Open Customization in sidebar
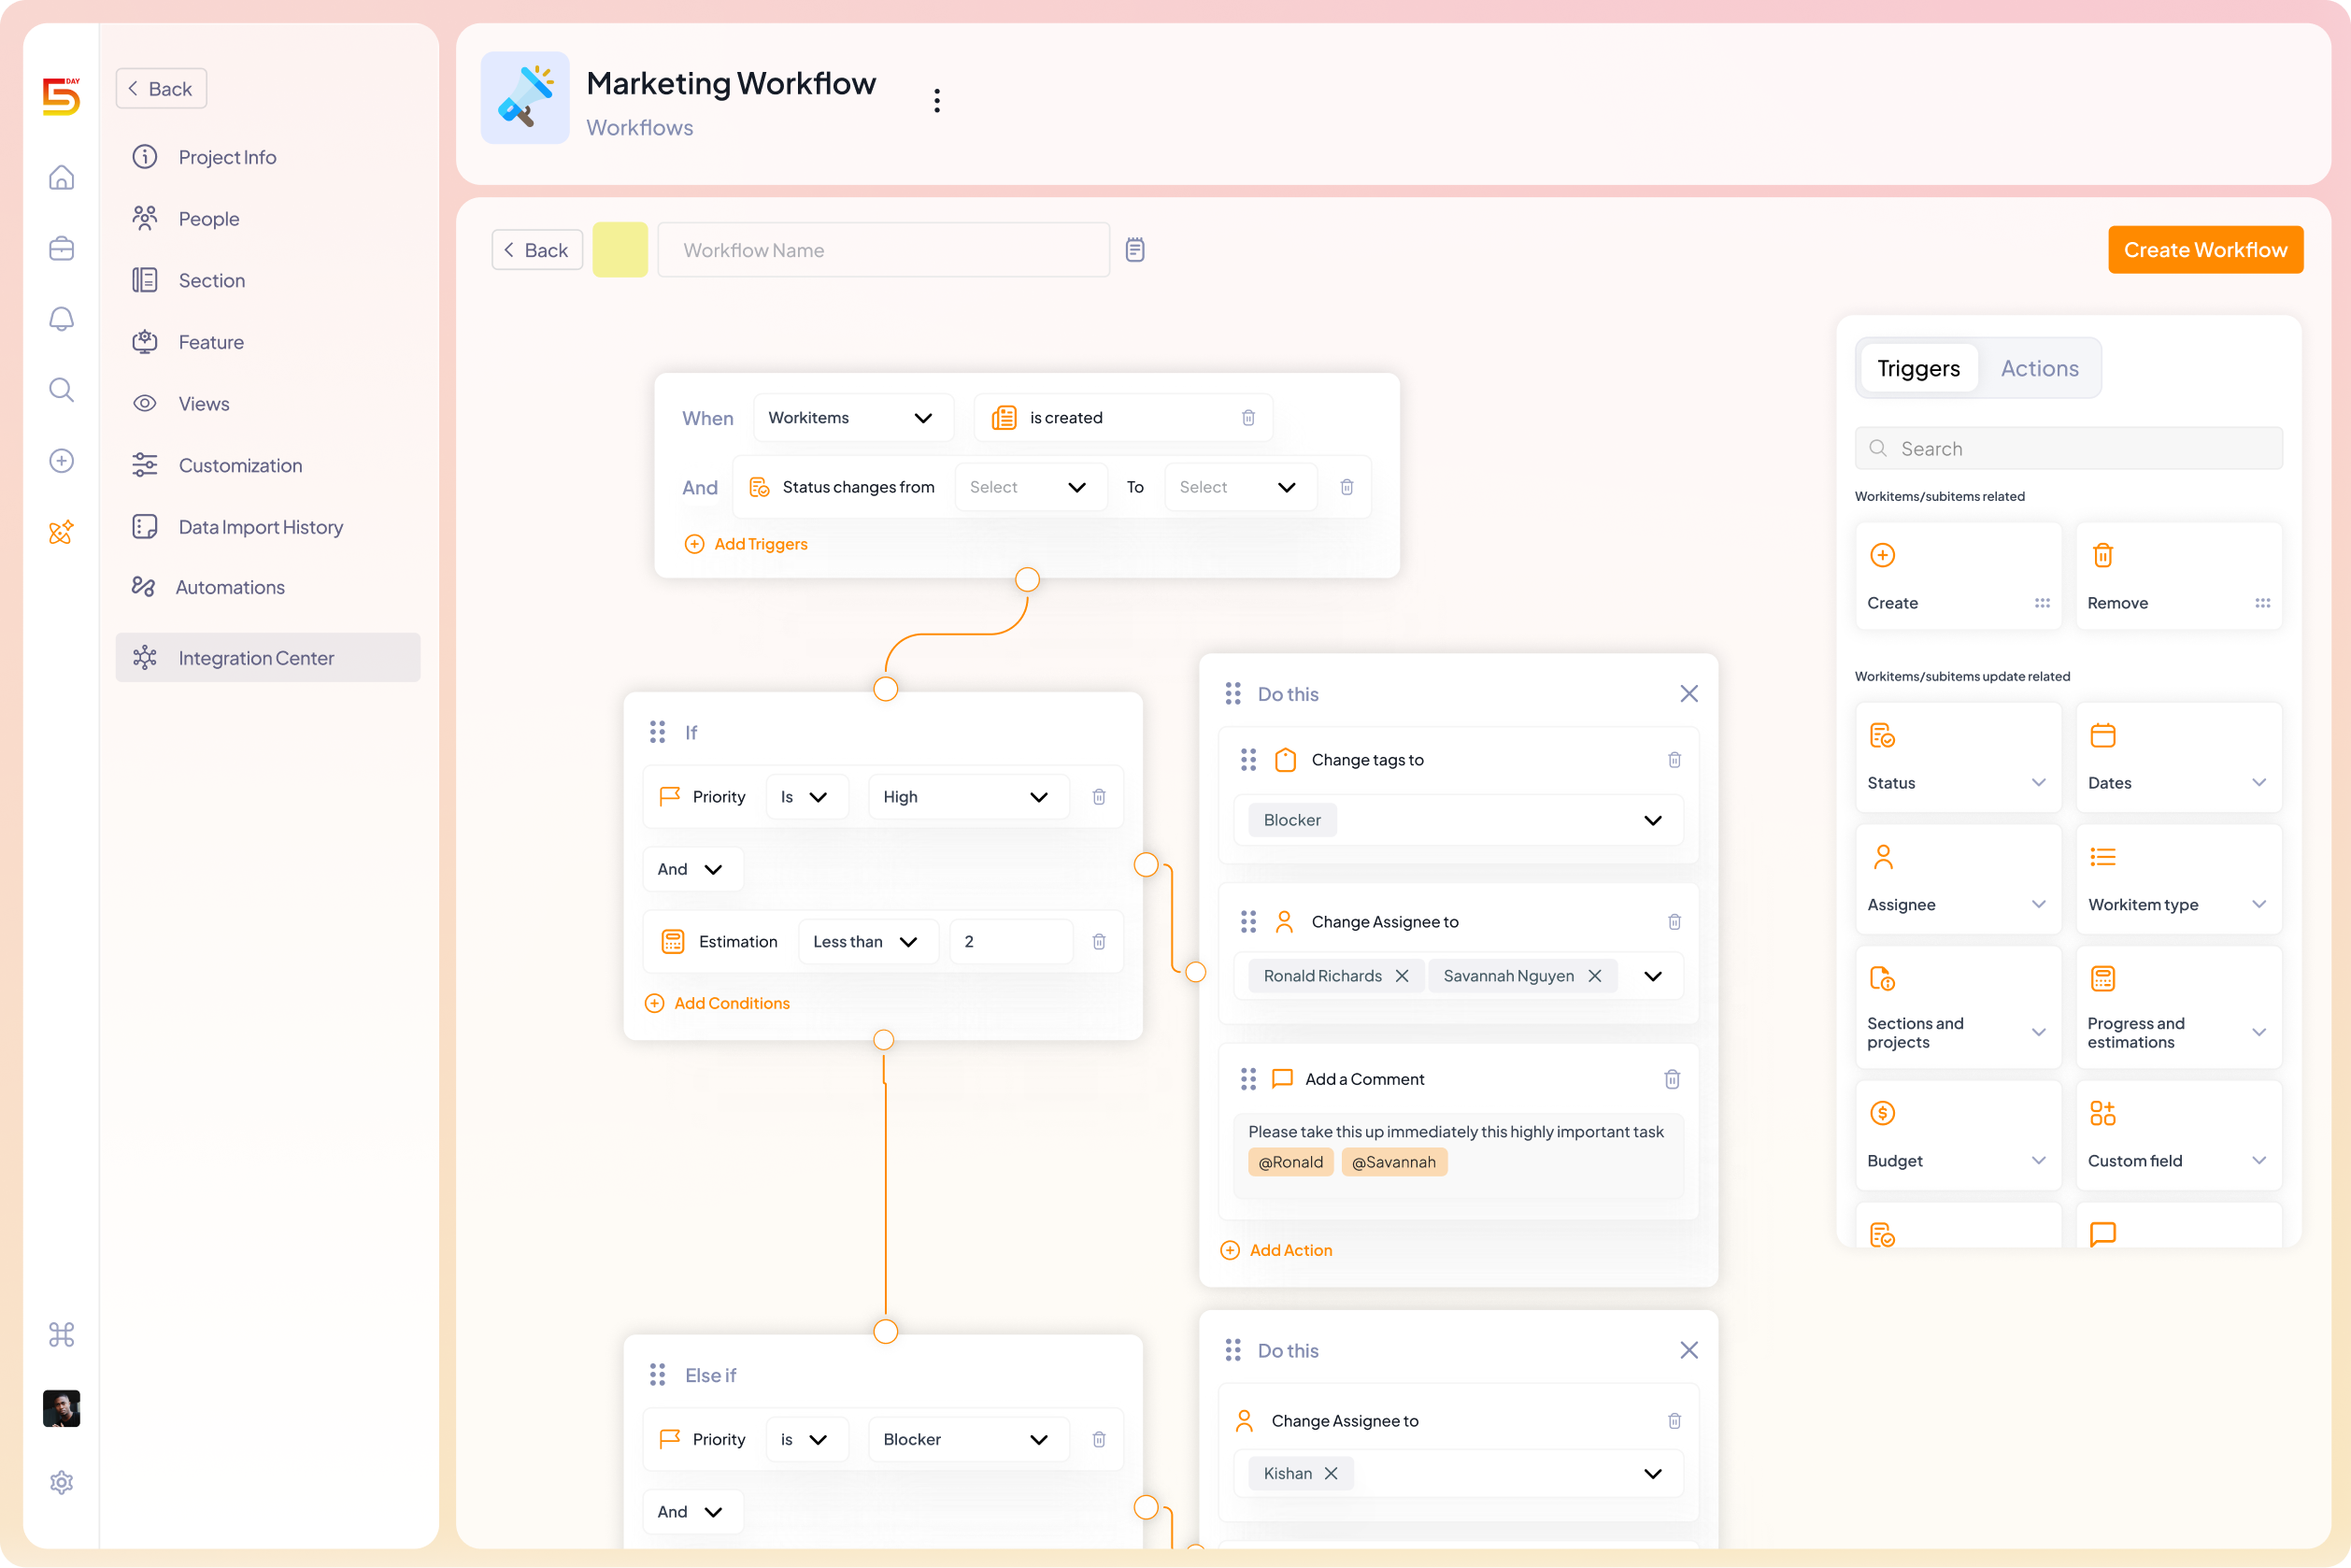This screenshot has width=2351, height=1568. click(240, 465)
